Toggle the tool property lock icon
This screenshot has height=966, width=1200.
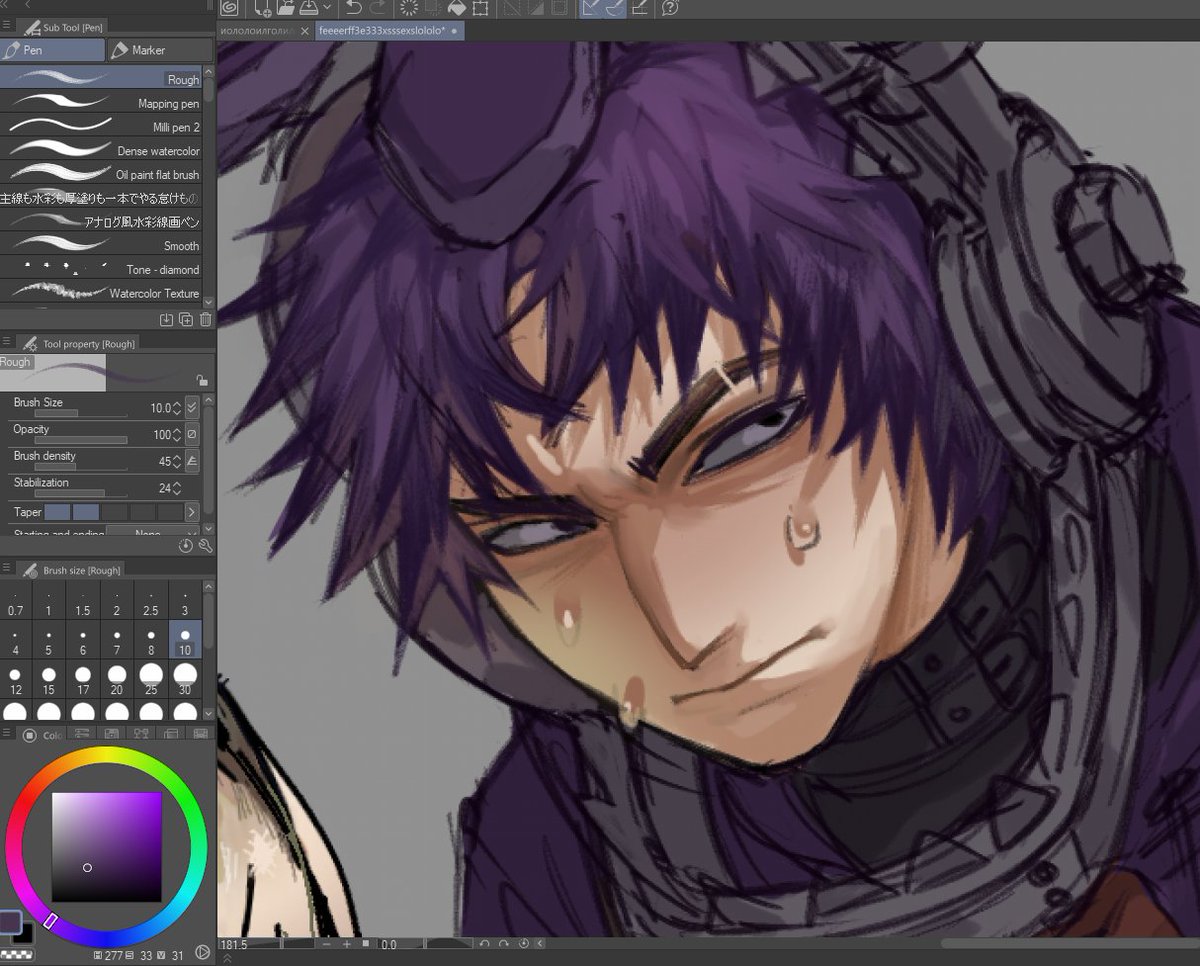(202, 380)
